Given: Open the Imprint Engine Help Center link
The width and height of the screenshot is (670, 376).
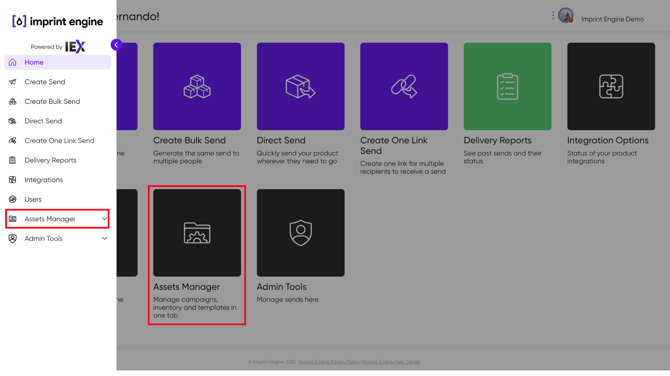Looking at the screenshot, I should 391,362.
